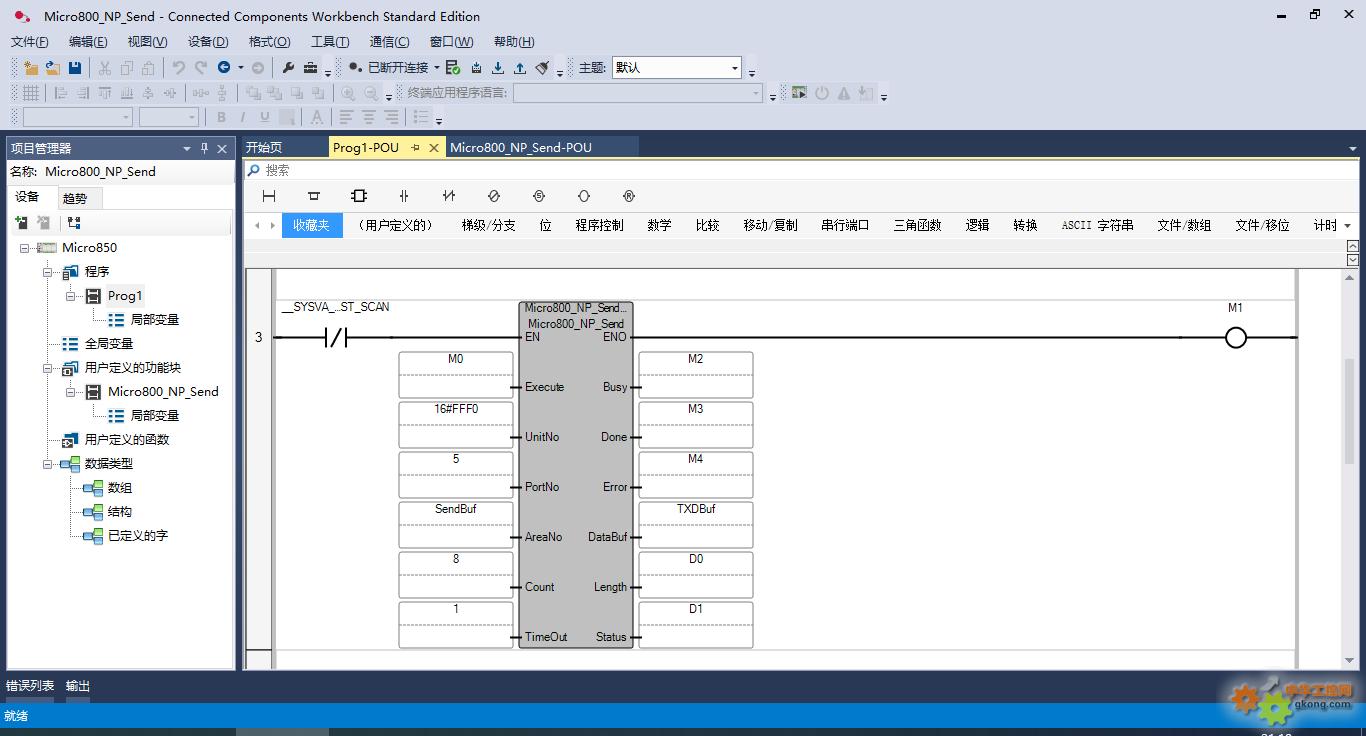Image resolution: width=1366 pixels, height=736 pixels.
Task: Select the 梯级/分支 instruction category
Action: click(488, 225)
